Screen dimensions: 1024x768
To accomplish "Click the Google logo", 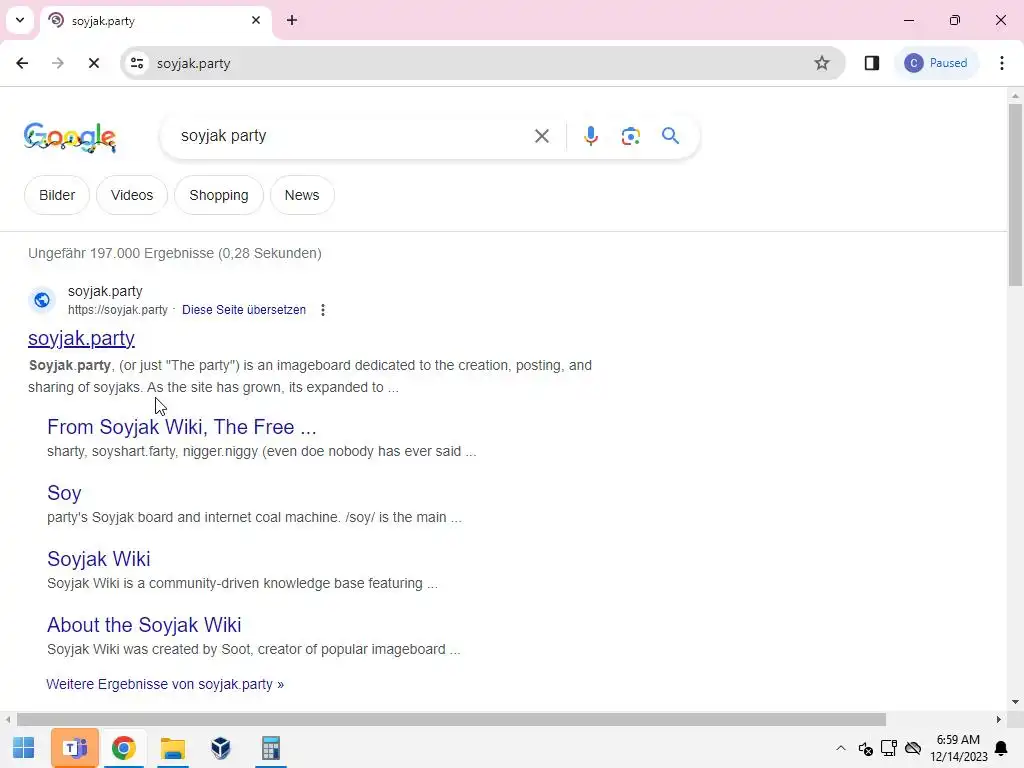I will point(70,137).
